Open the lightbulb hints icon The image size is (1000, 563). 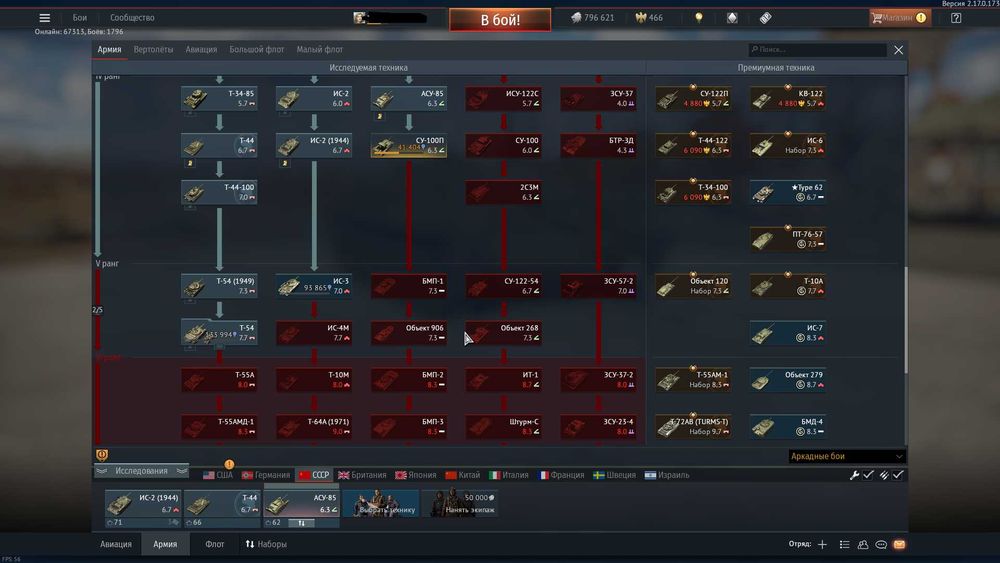coord(699,18)
